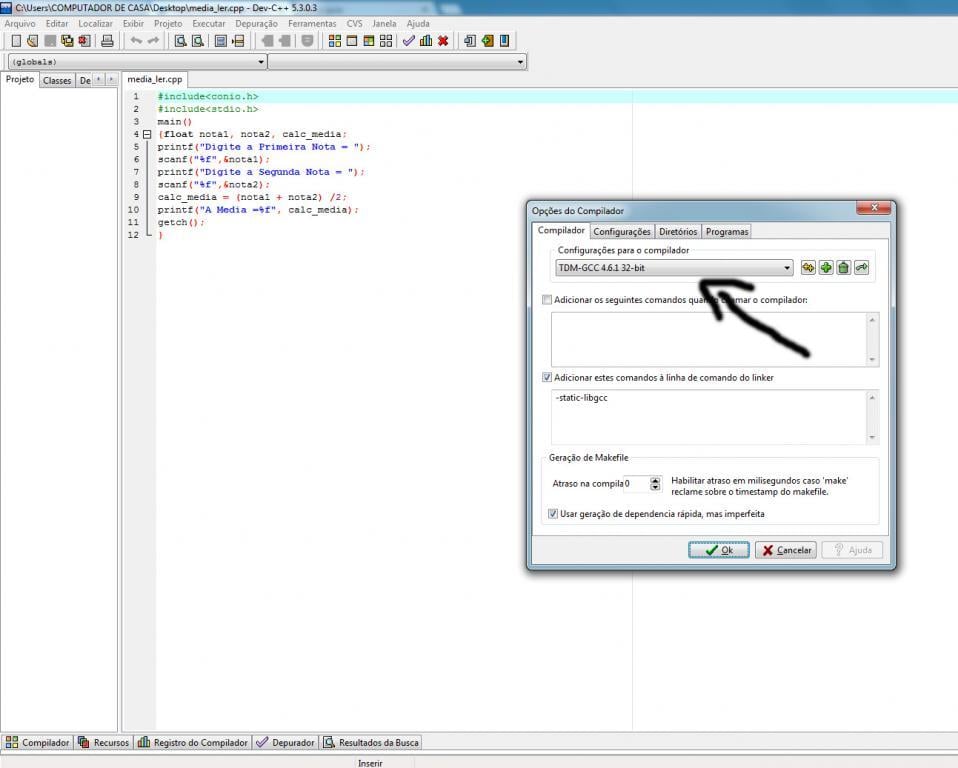958x768 pixels.
Task: Click the '#include<stdio.h>' code line
Action: point(208,109)
